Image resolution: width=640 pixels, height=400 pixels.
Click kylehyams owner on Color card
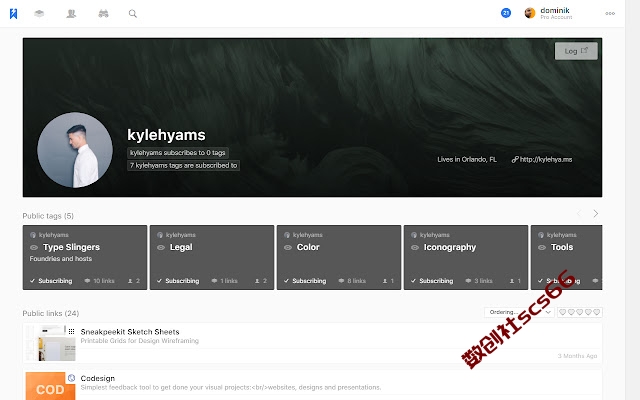pos(303,235)
